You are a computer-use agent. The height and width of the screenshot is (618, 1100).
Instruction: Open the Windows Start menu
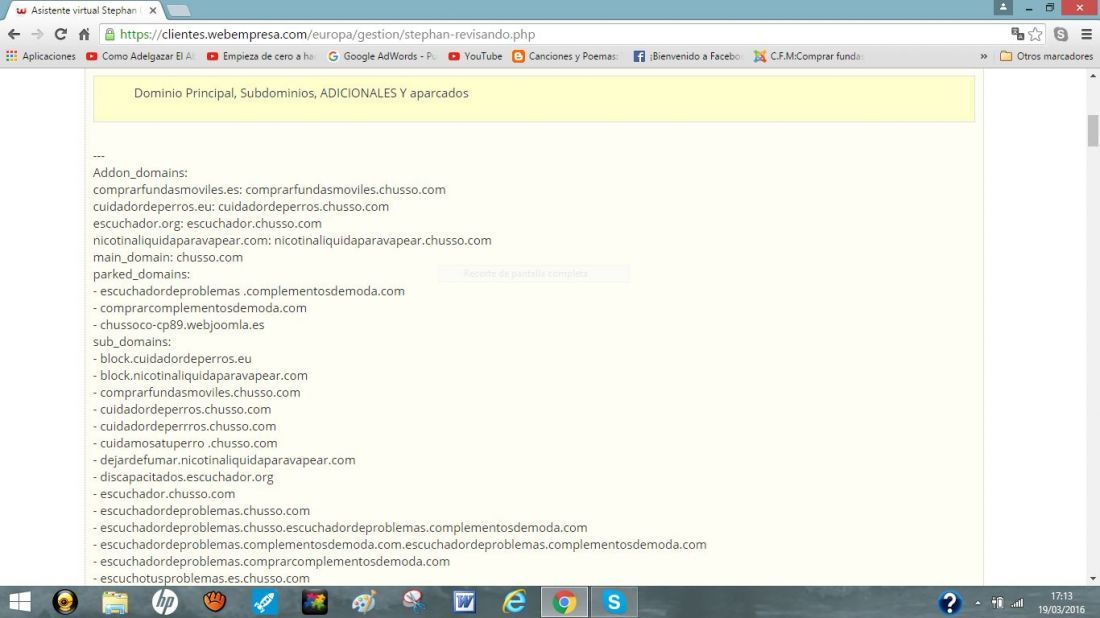click(x=20, y=602)
